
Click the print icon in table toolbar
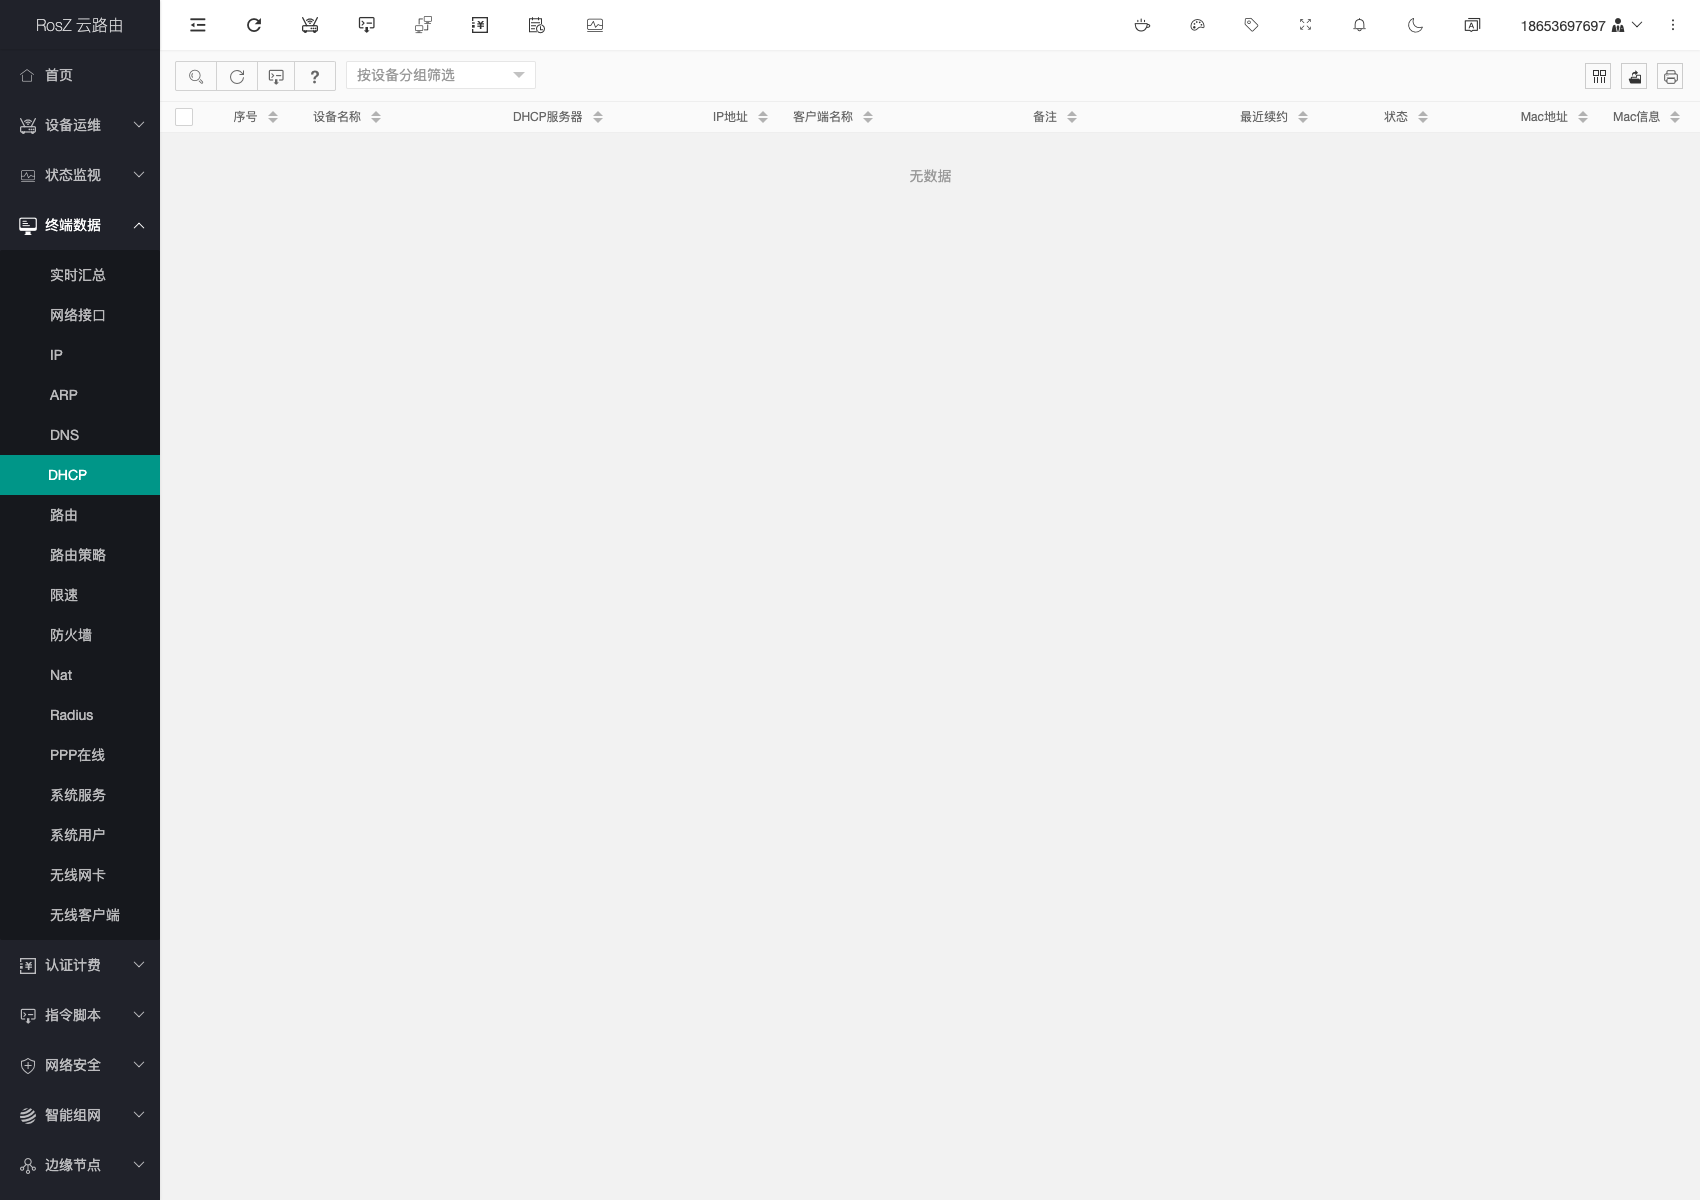pyautogui.click(x=1670, y=76)
